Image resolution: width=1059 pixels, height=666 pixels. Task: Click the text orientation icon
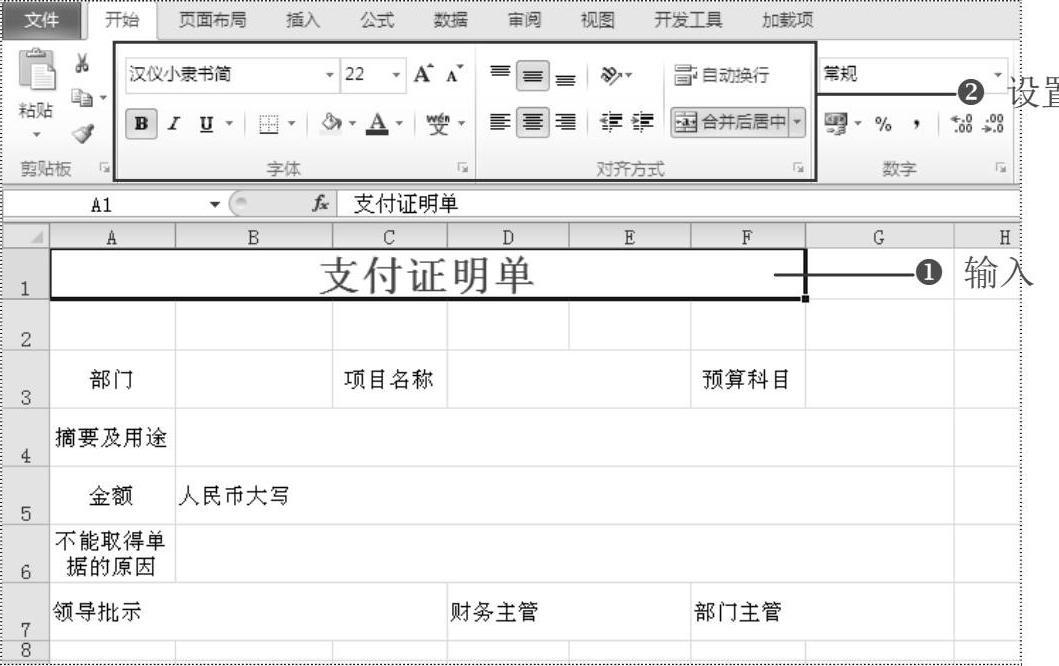[611, 75]
